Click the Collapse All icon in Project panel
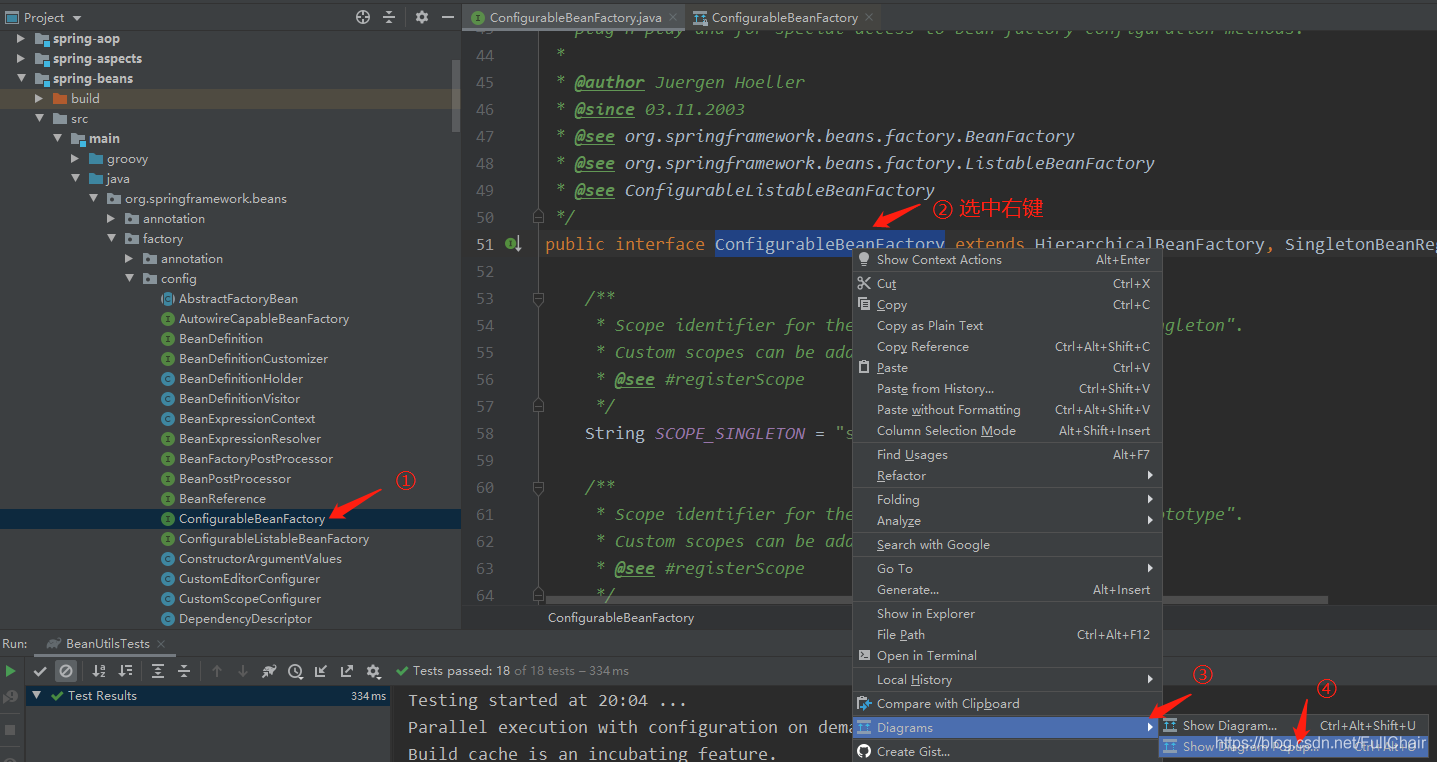The height and width of the screenshot is (762, 1437). pos(389,17)
